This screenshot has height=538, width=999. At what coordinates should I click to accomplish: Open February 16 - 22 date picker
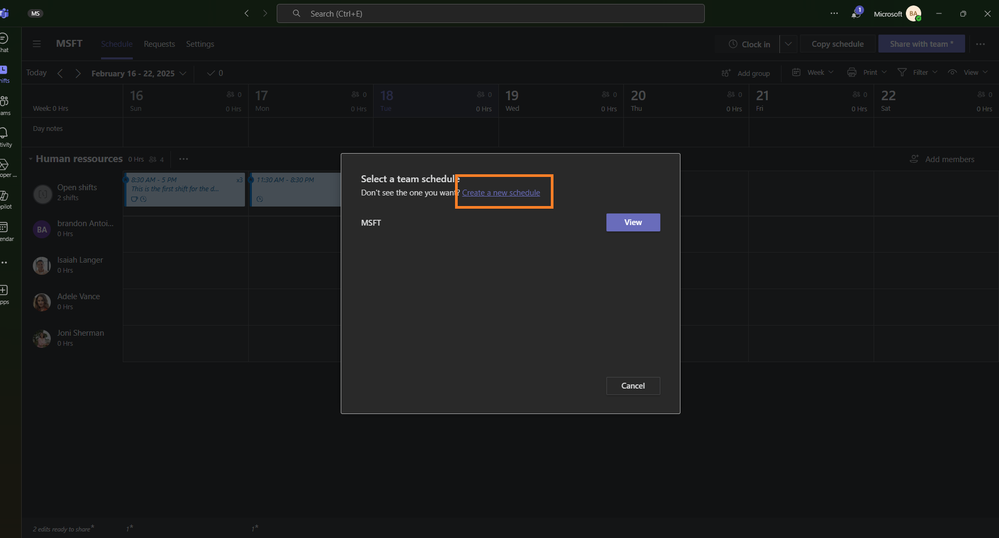(x=138, y=73)
